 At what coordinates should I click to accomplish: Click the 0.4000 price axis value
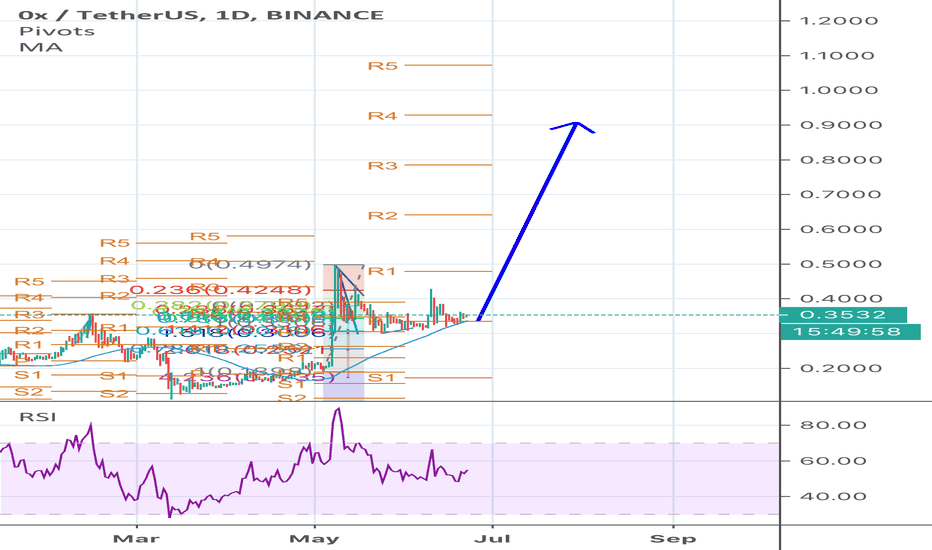840,298
